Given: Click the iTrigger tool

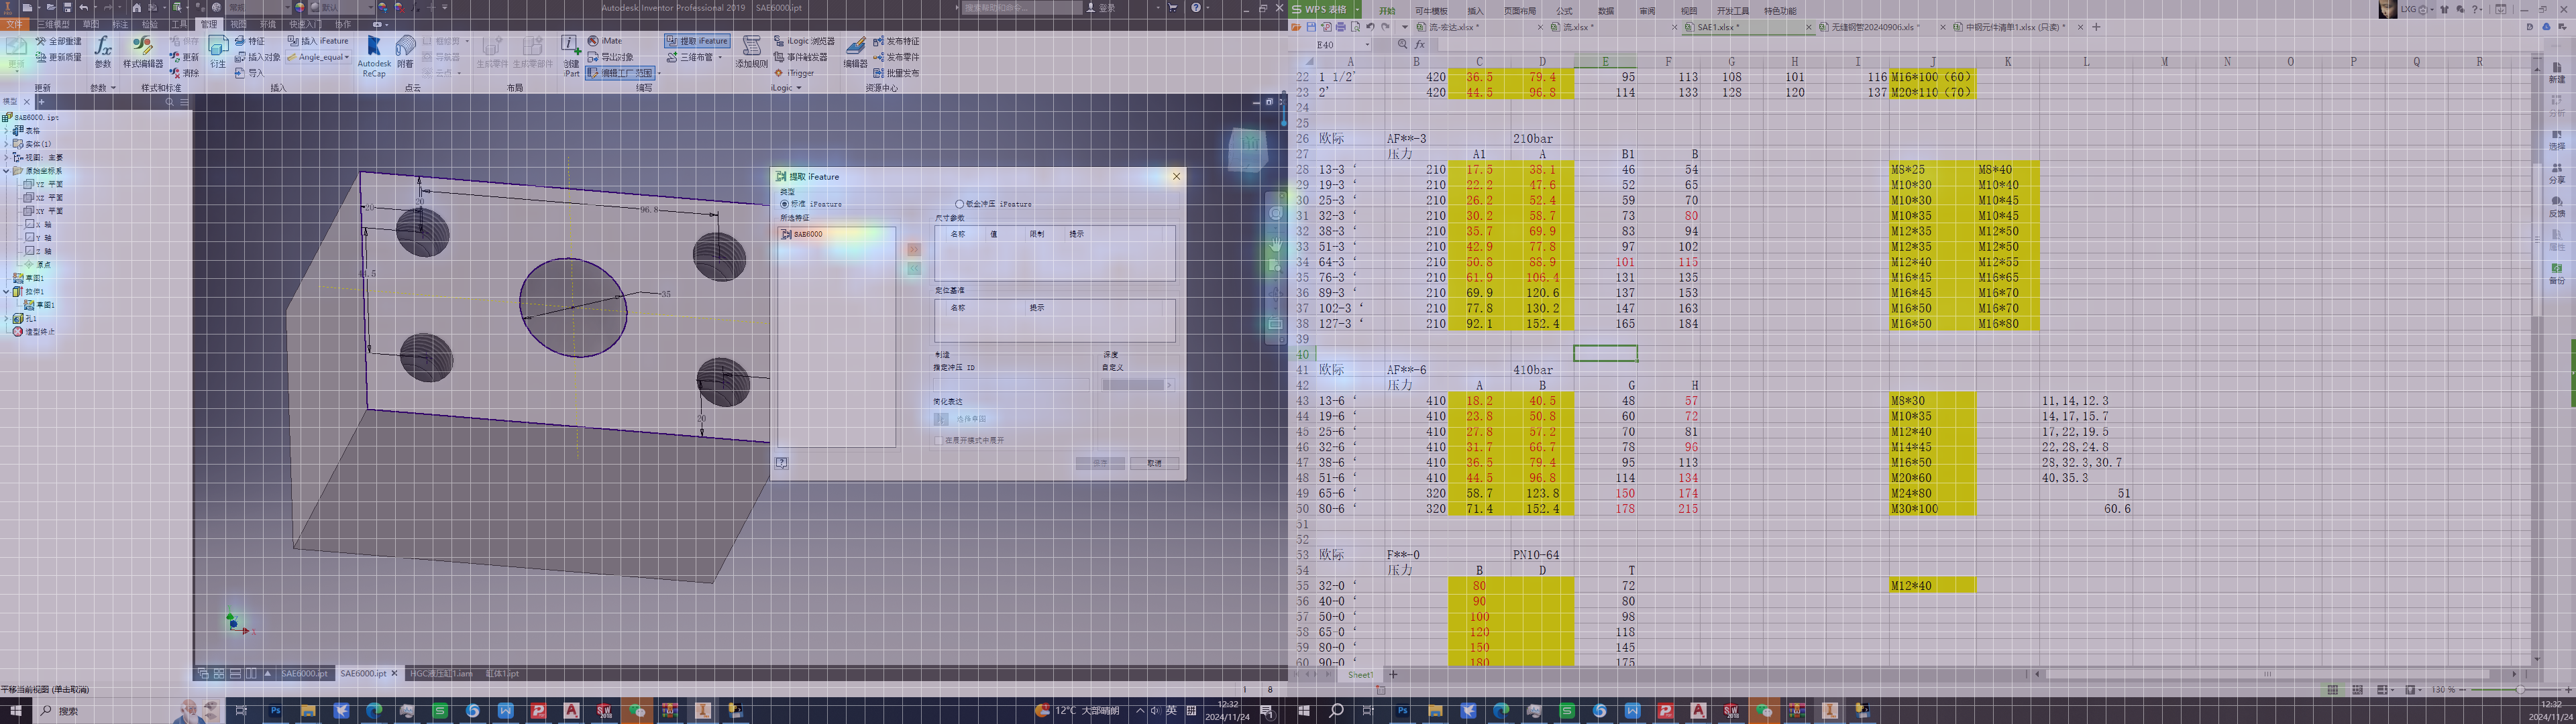Looking at the screenshot, I should click(795, 73).
